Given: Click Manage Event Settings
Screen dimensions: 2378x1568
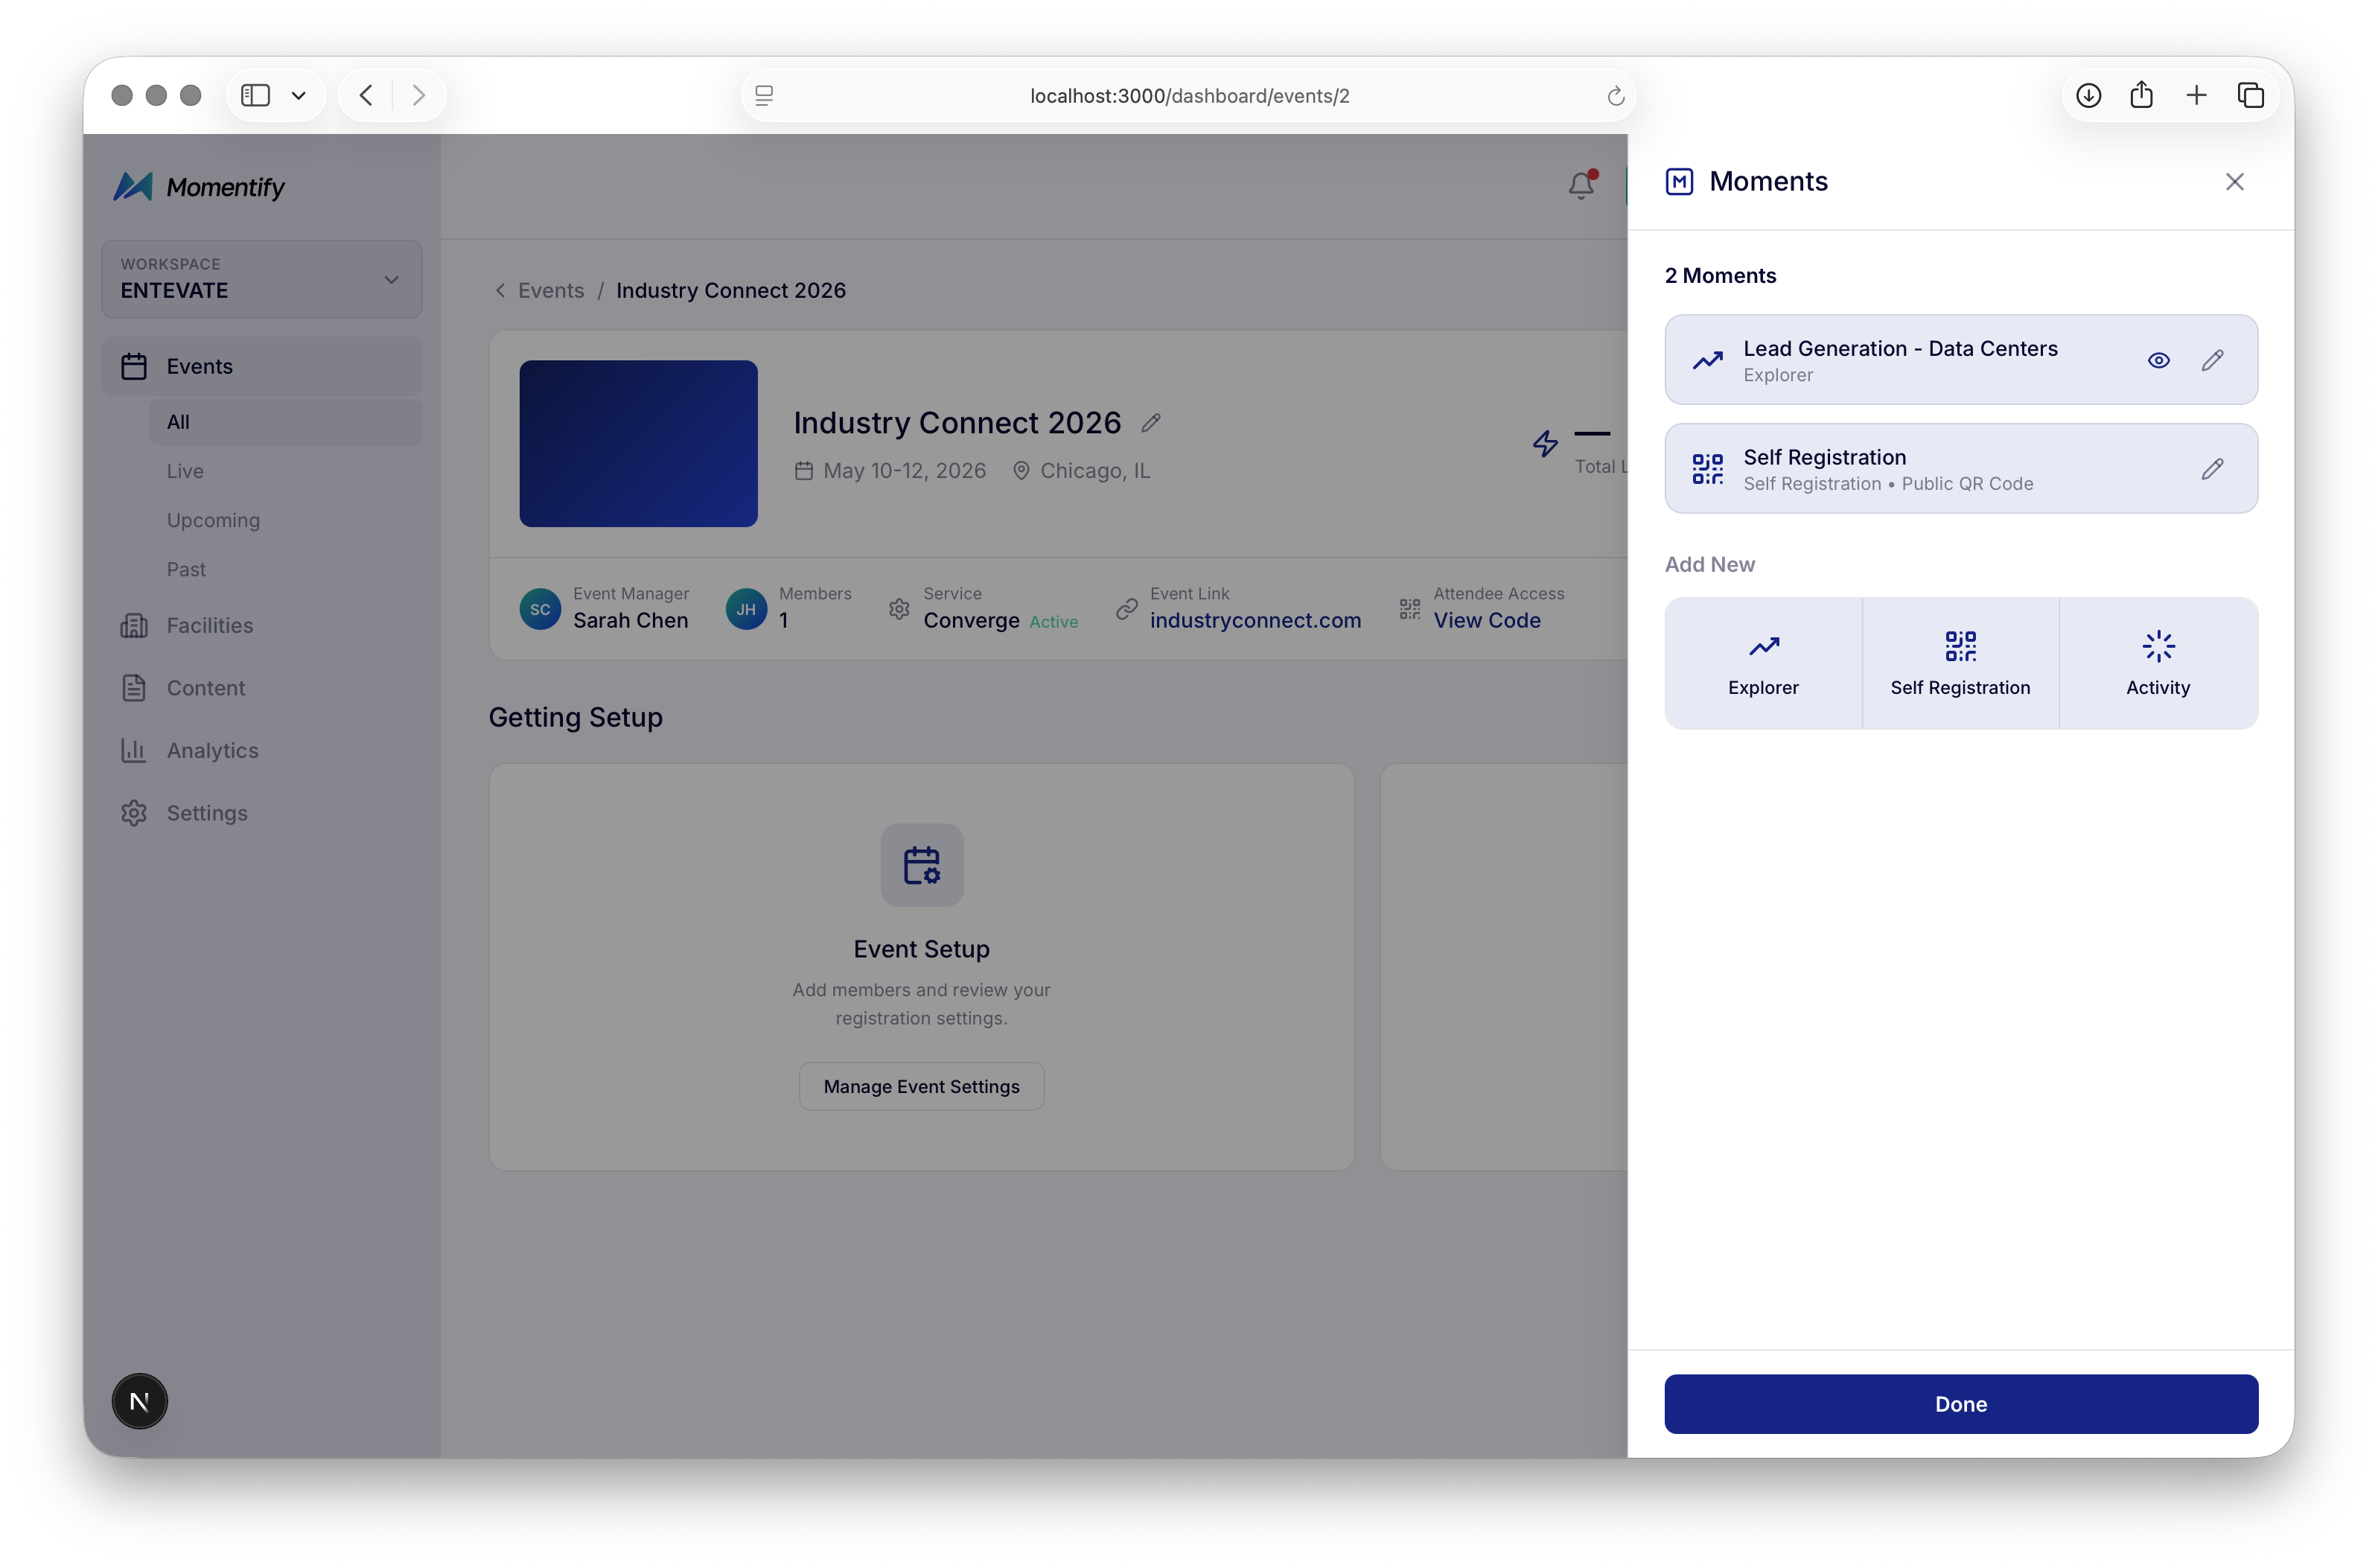Looking at the screenshot, I should 921,1086.
